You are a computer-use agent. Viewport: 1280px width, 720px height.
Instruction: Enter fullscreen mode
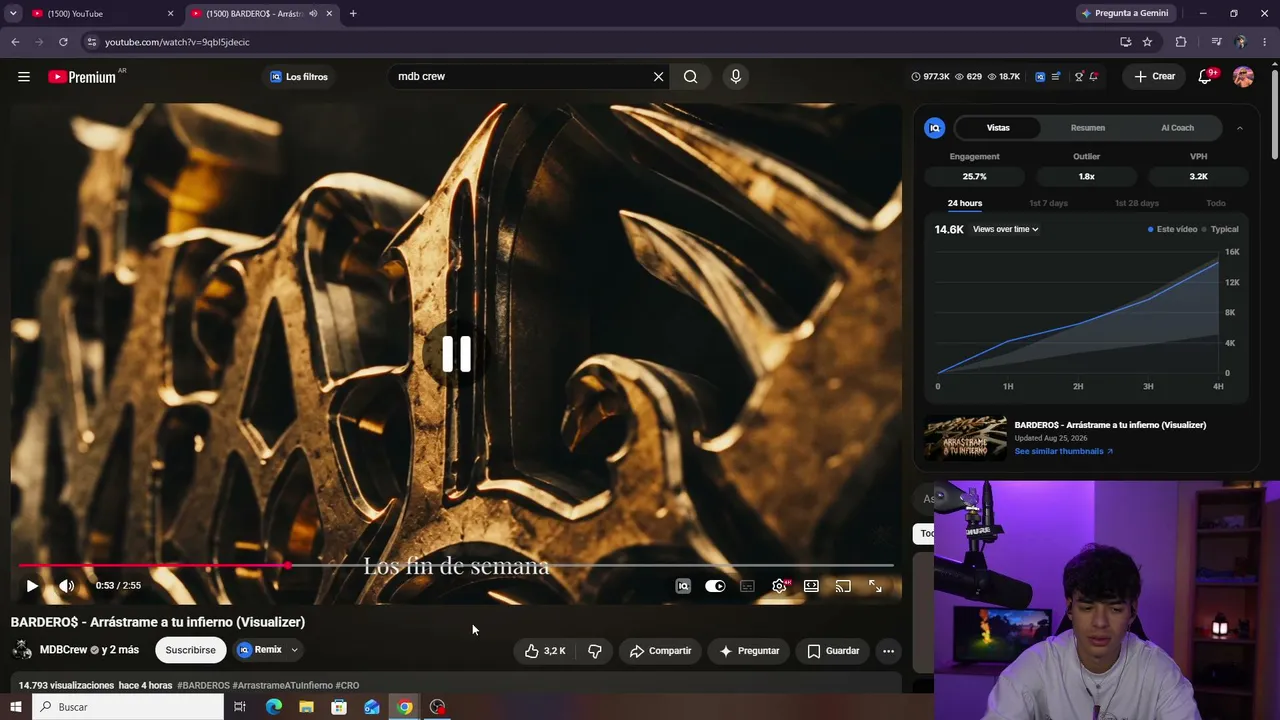(875, 586)
